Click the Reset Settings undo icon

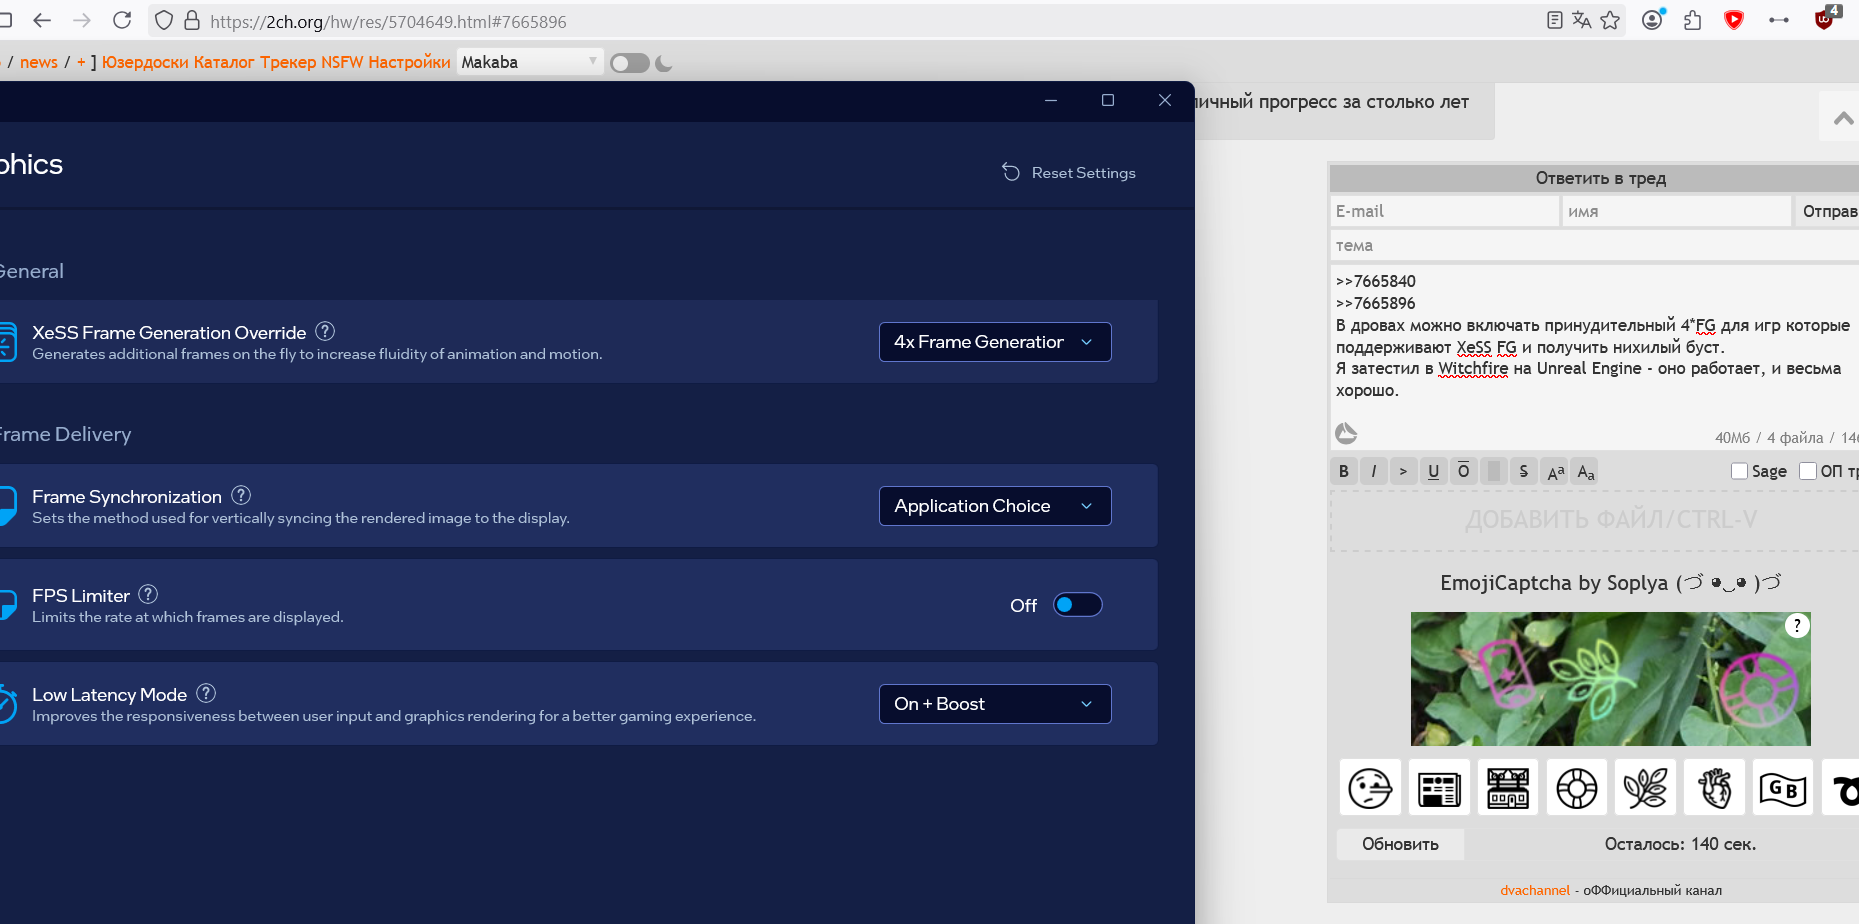(1011, 172)
